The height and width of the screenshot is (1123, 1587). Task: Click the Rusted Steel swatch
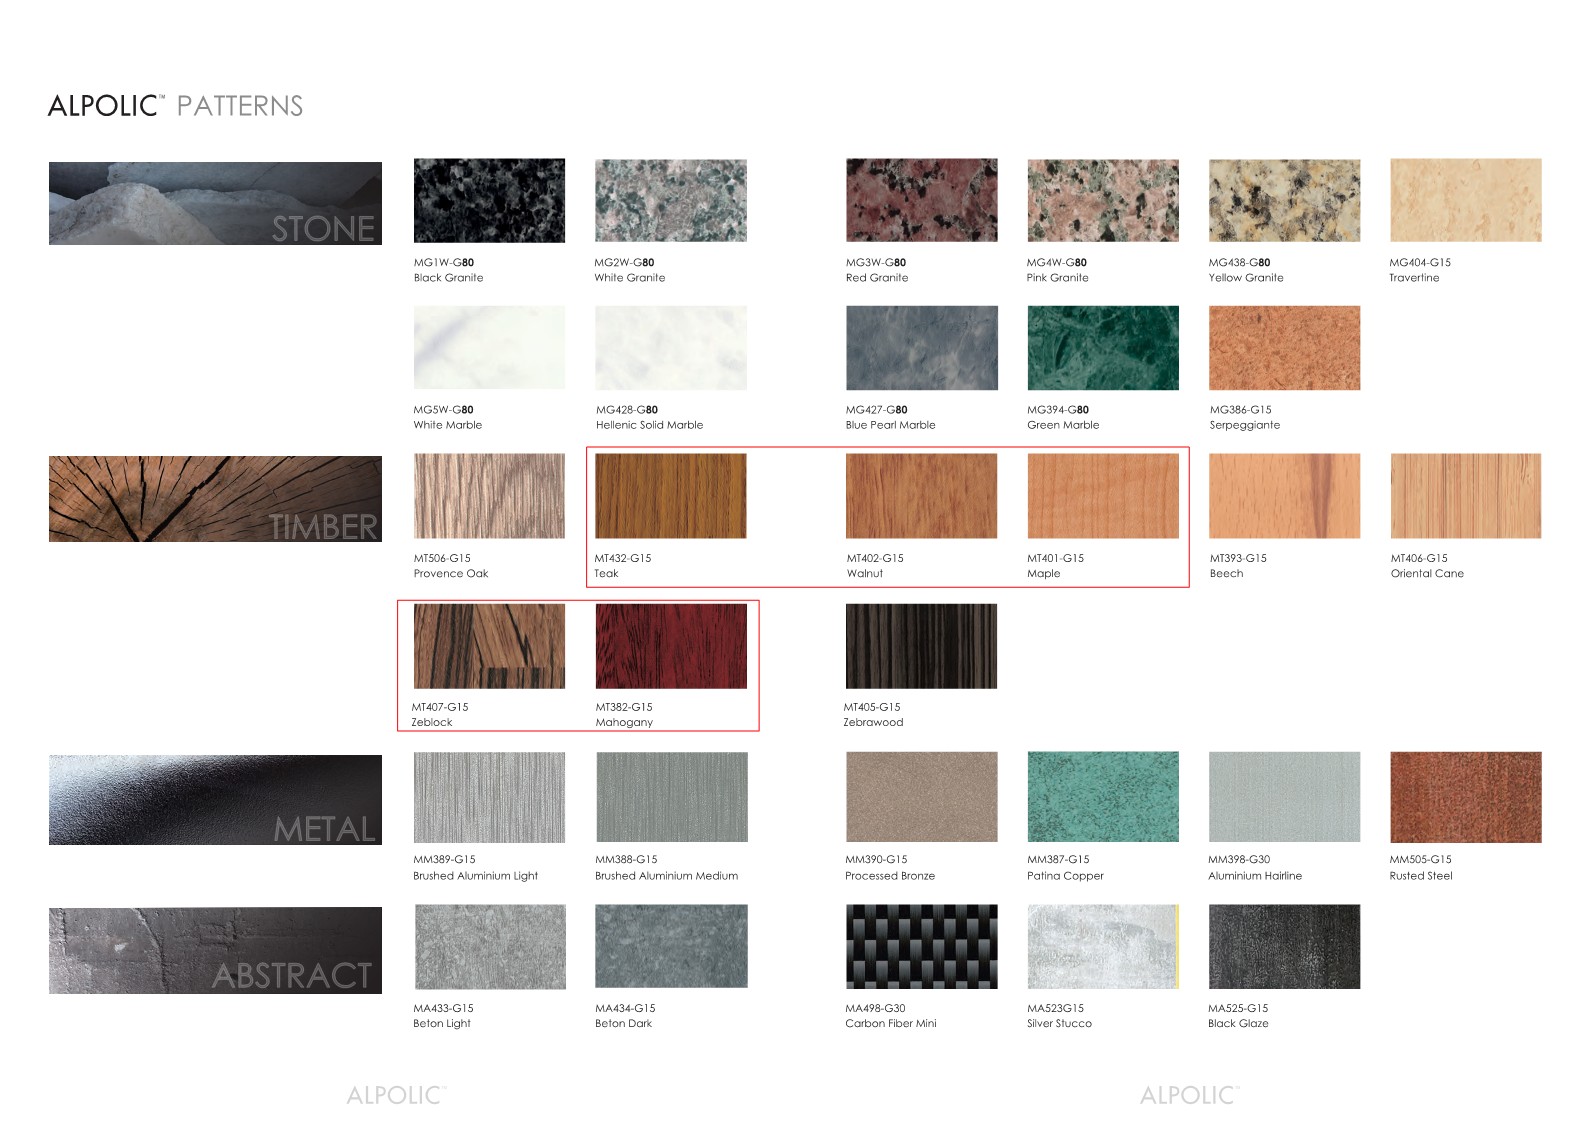coord(1465,797)
